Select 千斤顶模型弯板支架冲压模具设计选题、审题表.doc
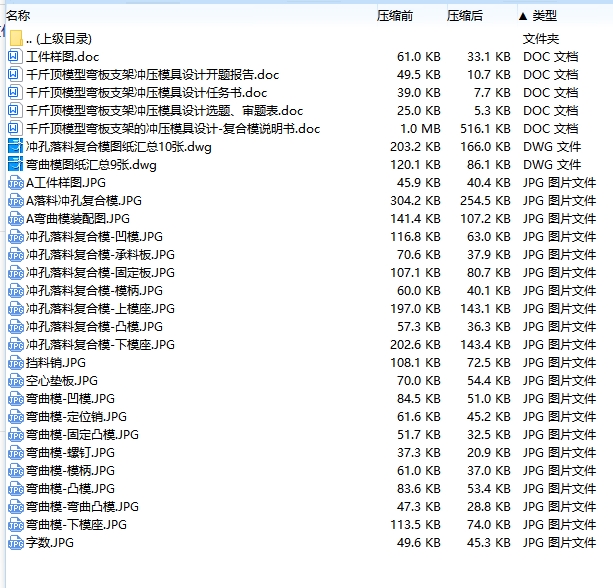 (x=165, y=111)
